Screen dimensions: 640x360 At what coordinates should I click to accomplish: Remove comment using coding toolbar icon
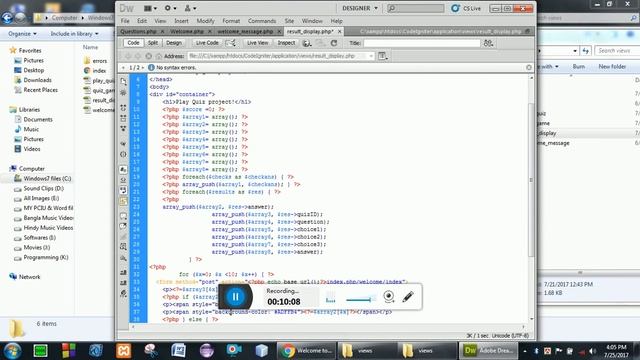pos(123,226)
